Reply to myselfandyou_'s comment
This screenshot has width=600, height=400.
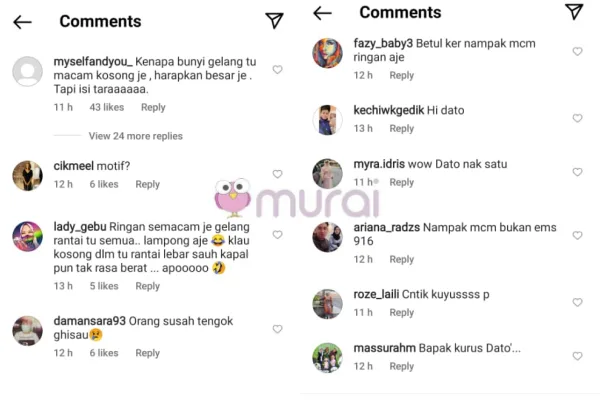pos(153,108)
